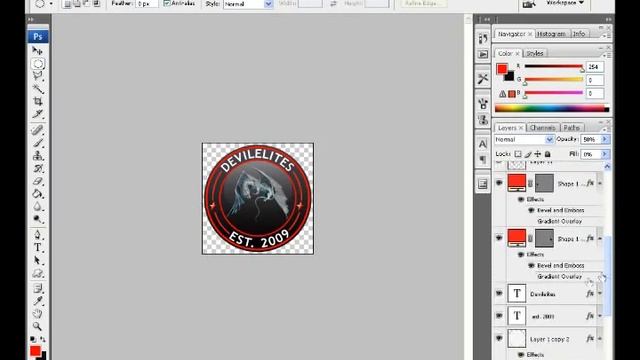
Task: Collapse effects arrow on Layer 1 copy 2
Action: 600,339
